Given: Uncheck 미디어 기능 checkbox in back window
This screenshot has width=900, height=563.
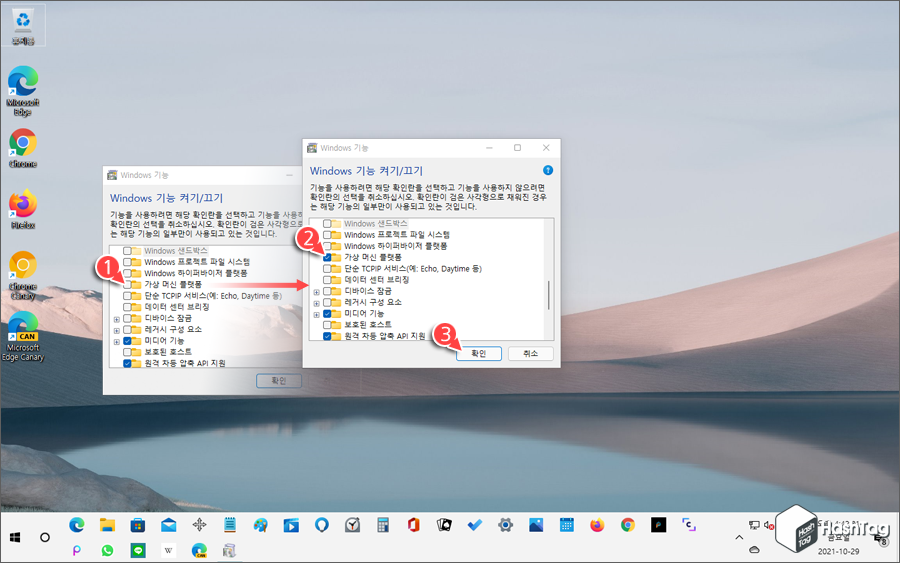Looking at the screenshot, I should click(127, 341).
